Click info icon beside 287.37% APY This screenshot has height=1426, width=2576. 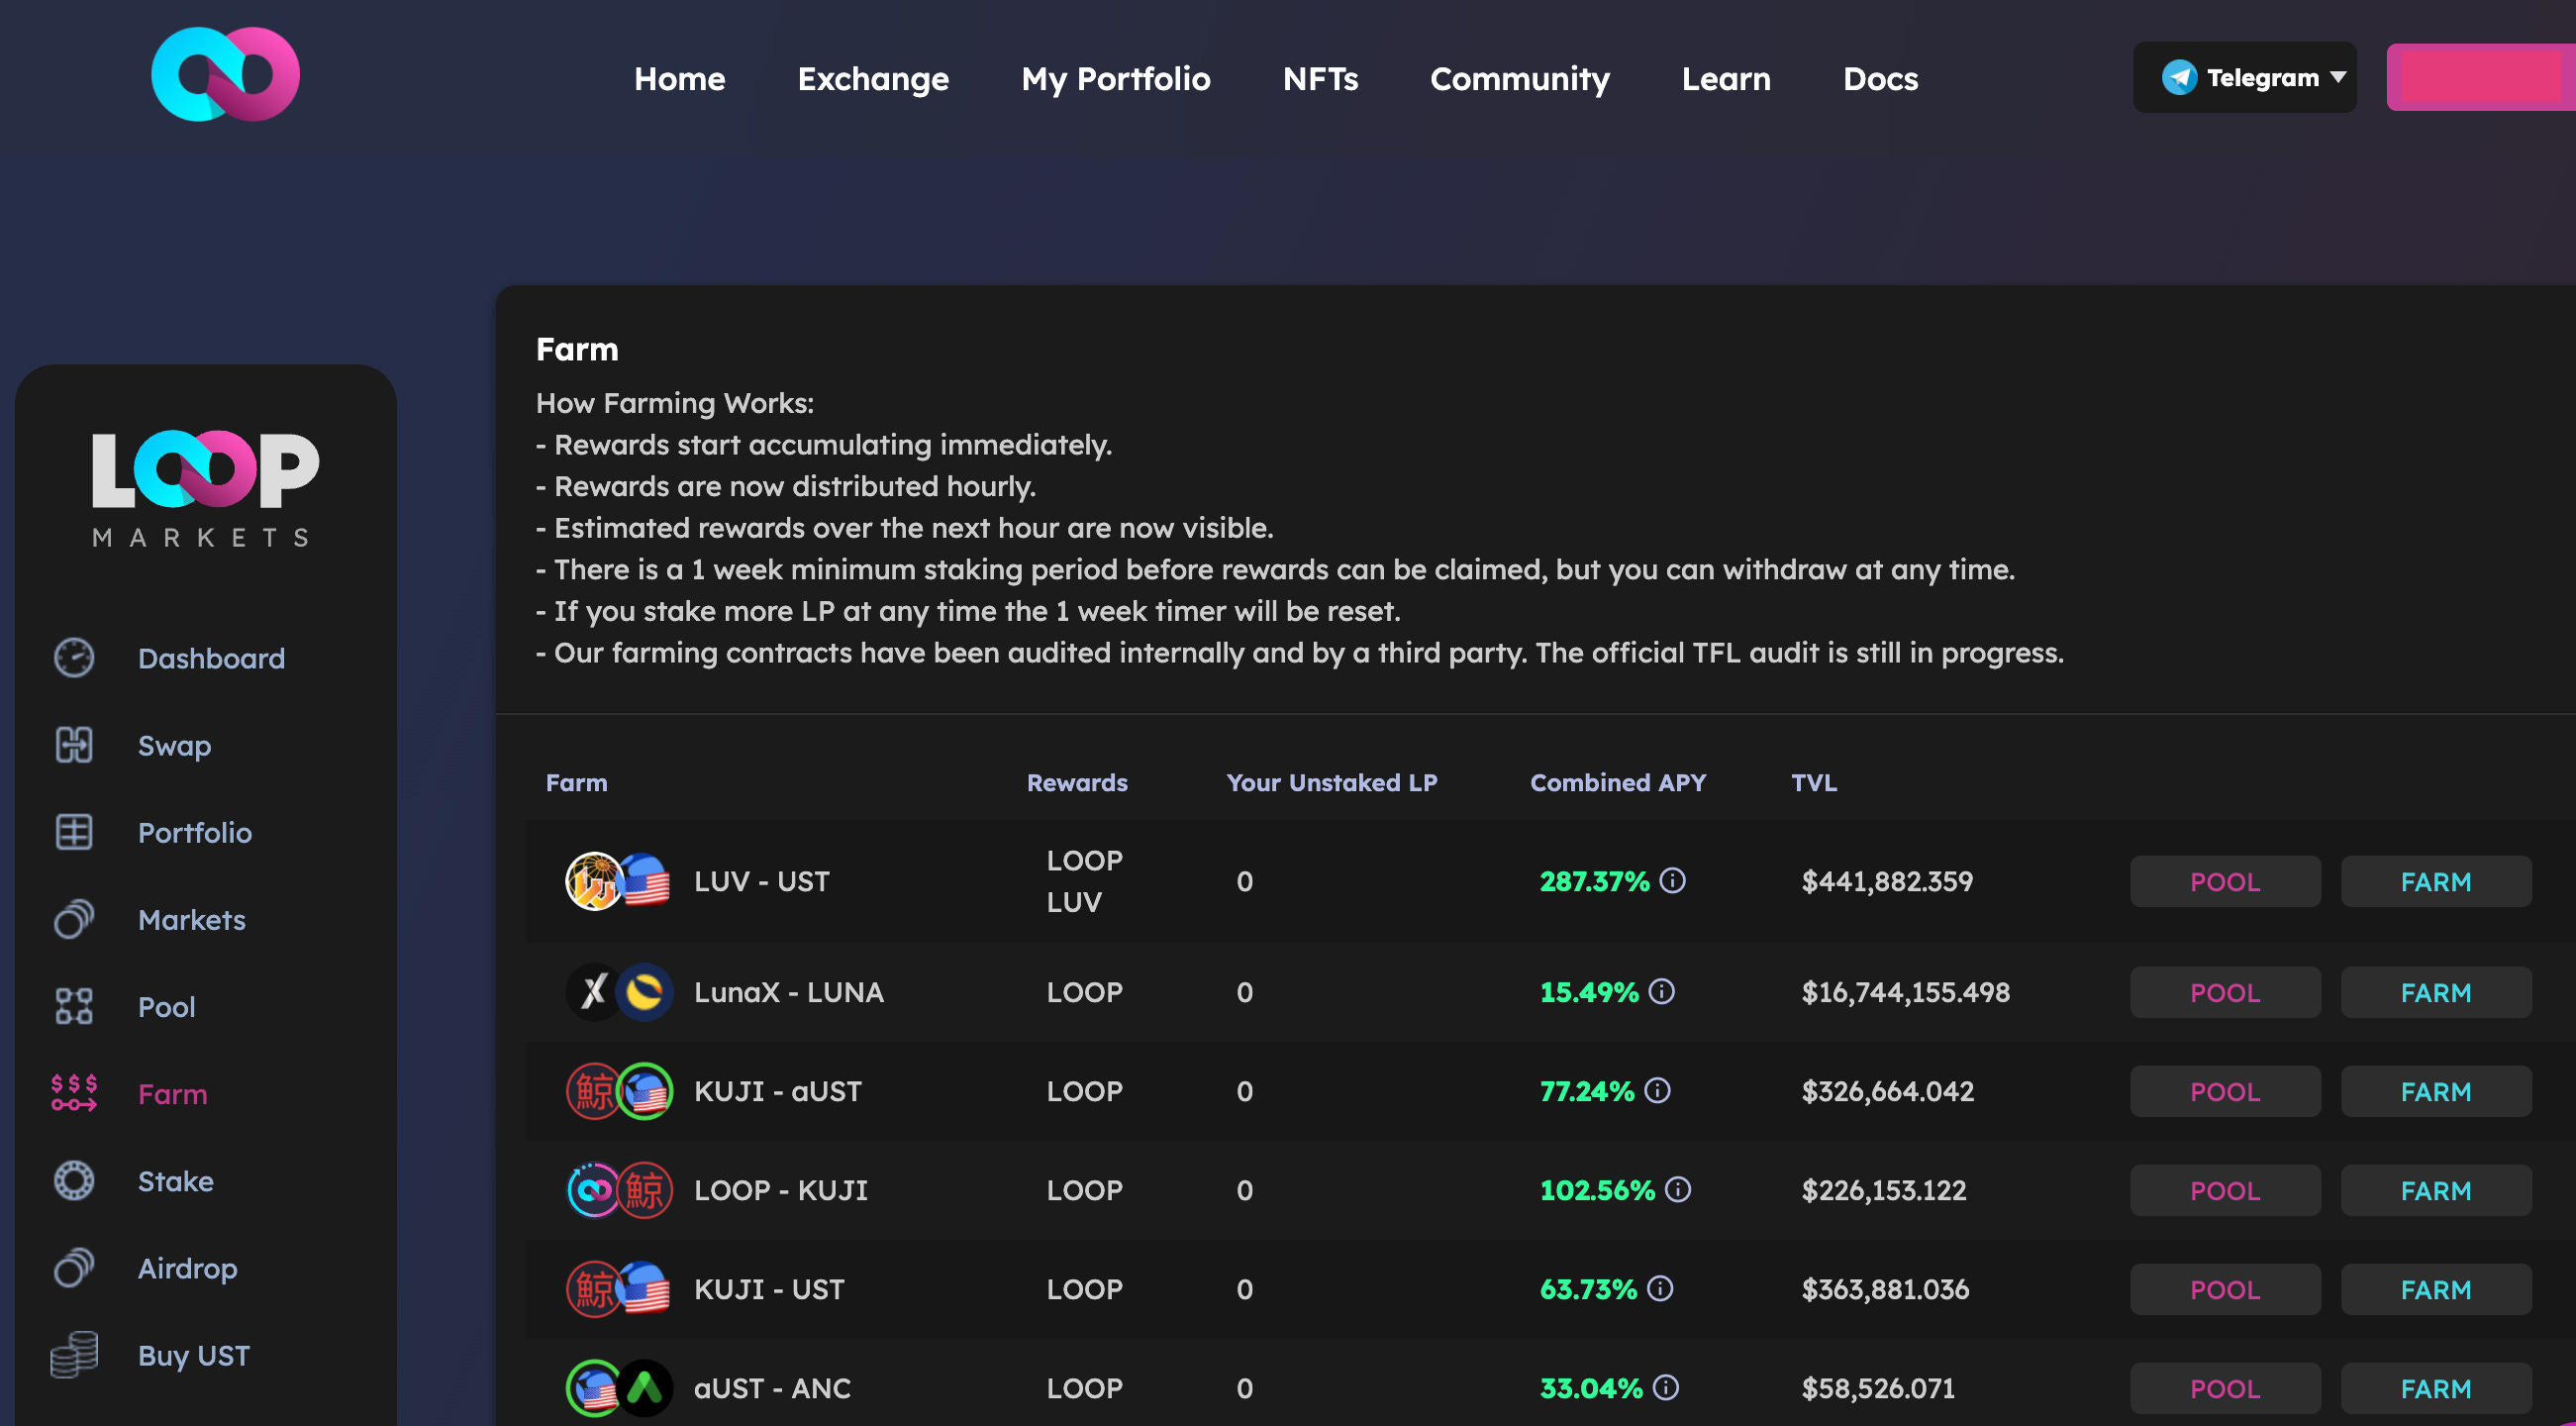click(x=1672, y=880)
